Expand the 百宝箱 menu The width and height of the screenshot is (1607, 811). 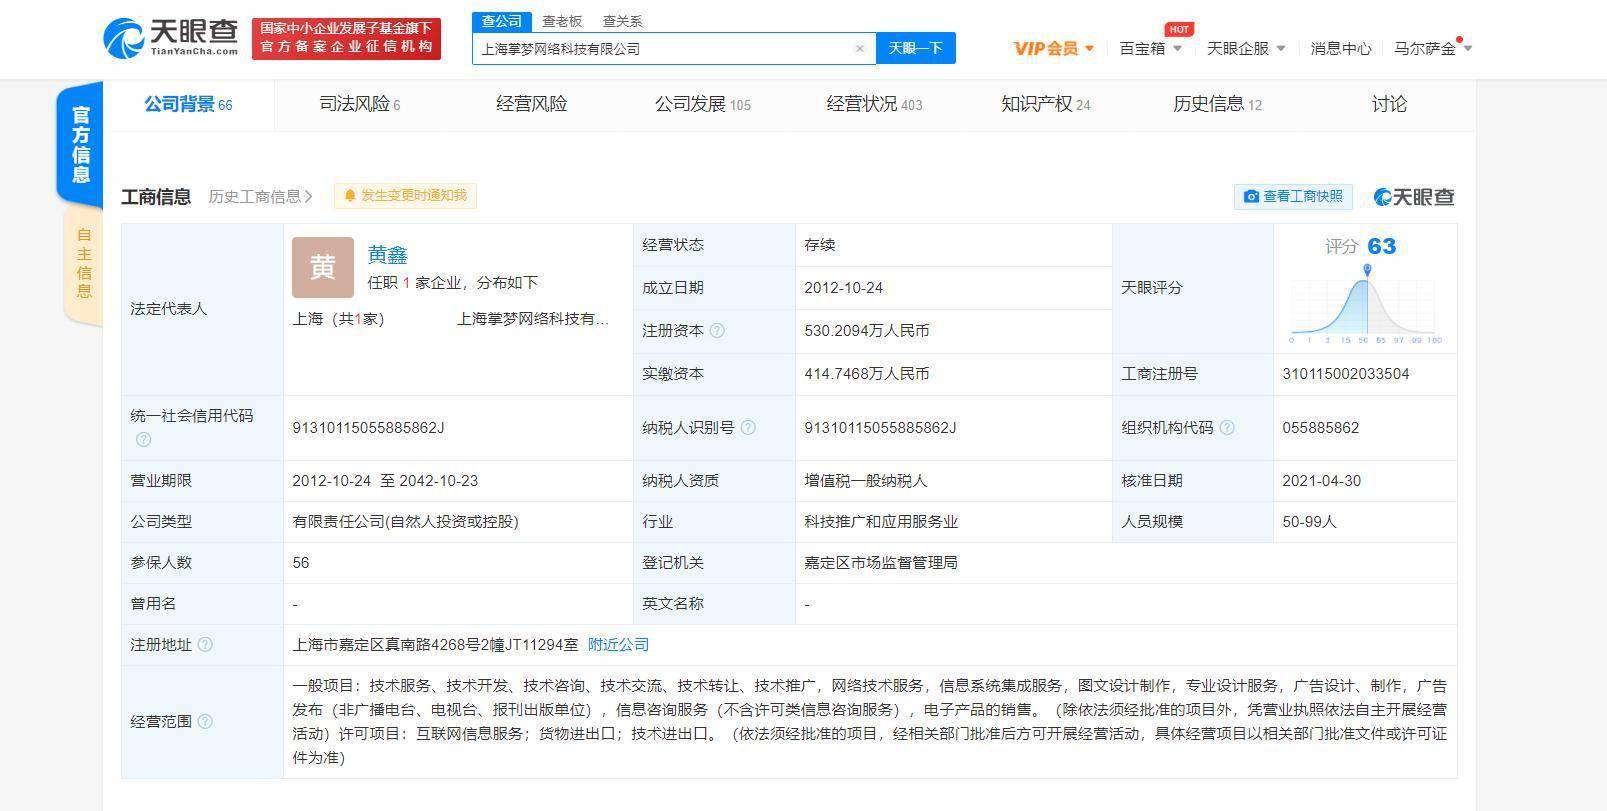tap(1151, 48)
